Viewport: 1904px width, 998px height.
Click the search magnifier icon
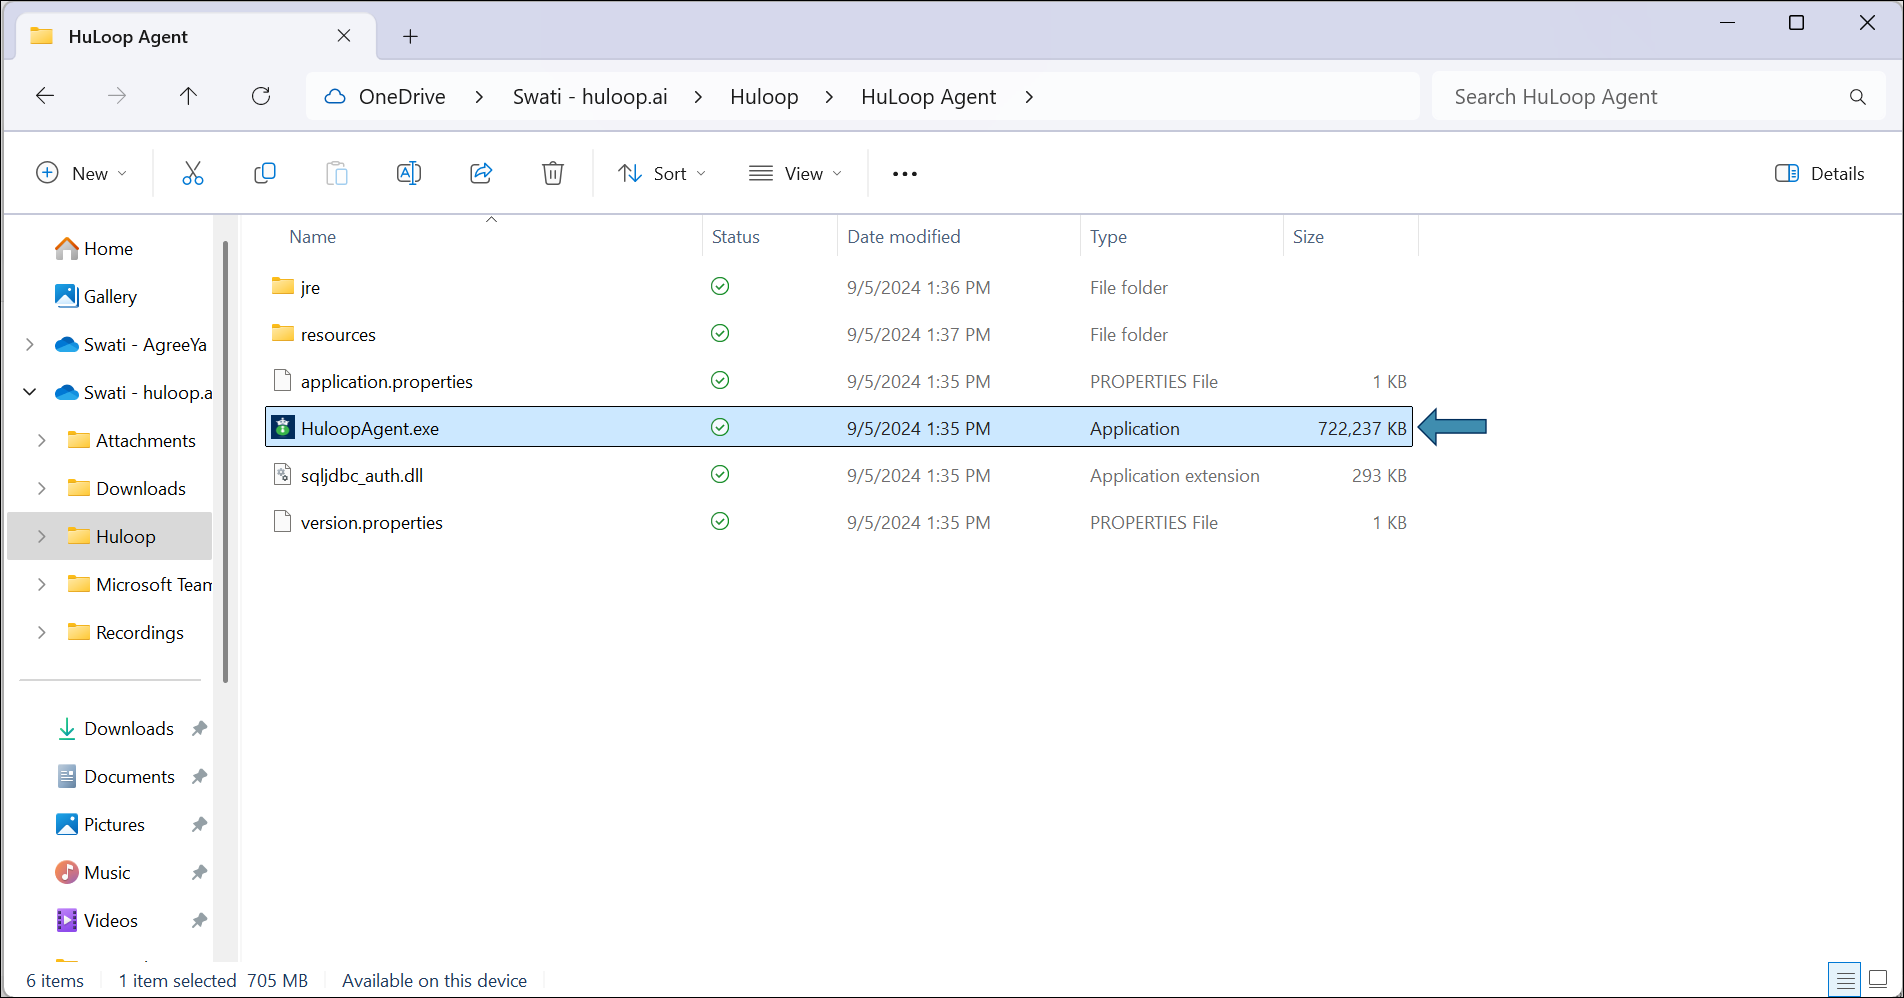(x=1858, y=97)
